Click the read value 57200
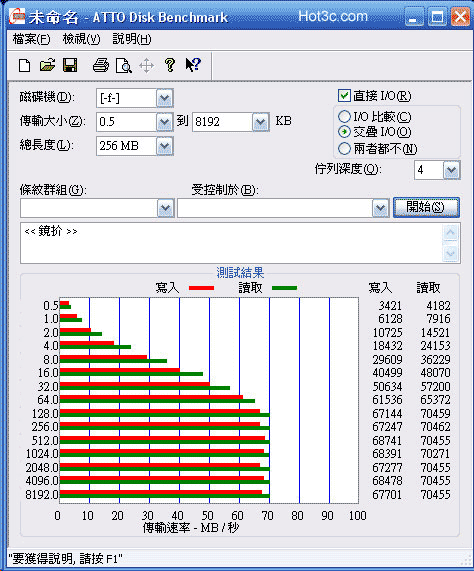 point(435,386)
